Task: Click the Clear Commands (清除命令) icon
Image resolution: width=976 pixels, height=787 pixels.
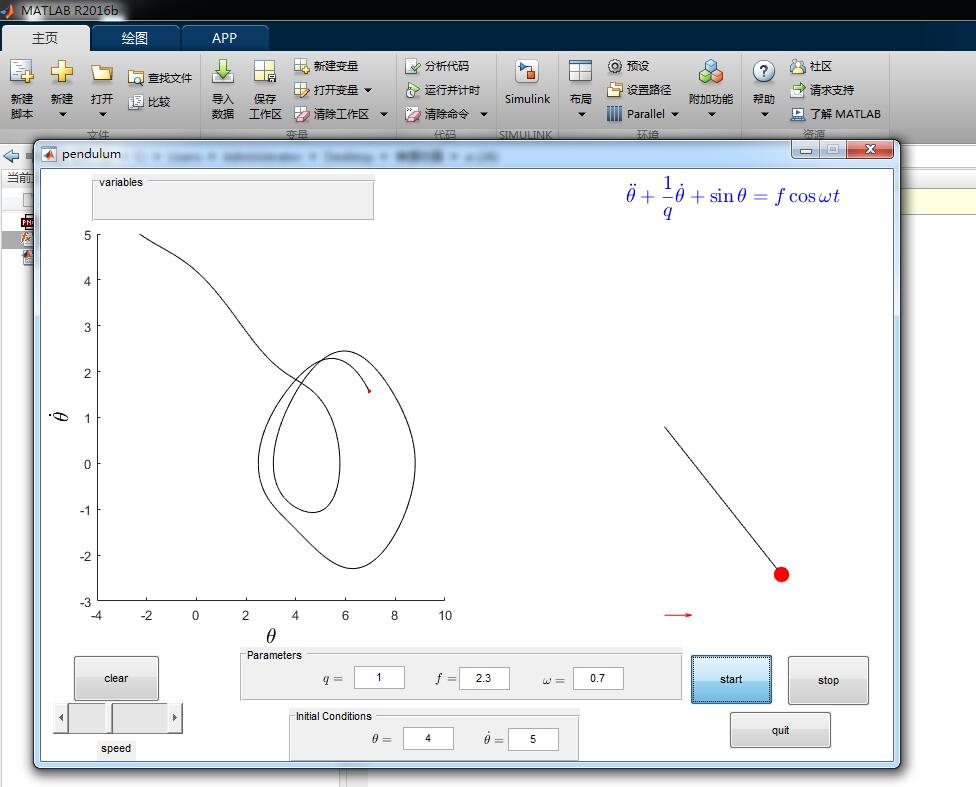Action: [413, 114]
